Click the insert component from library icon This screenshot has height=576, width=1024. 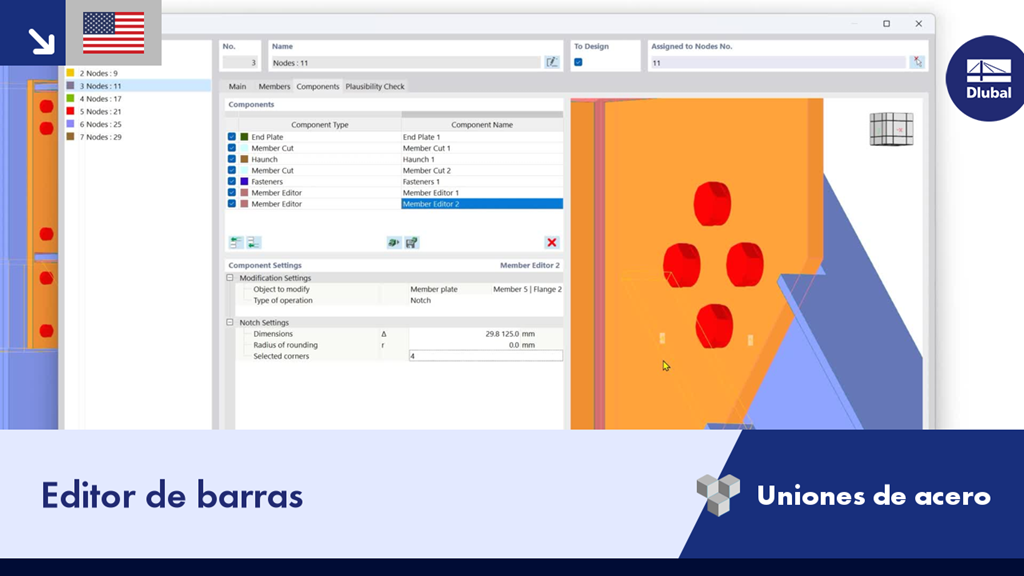(x=394, y=243)
